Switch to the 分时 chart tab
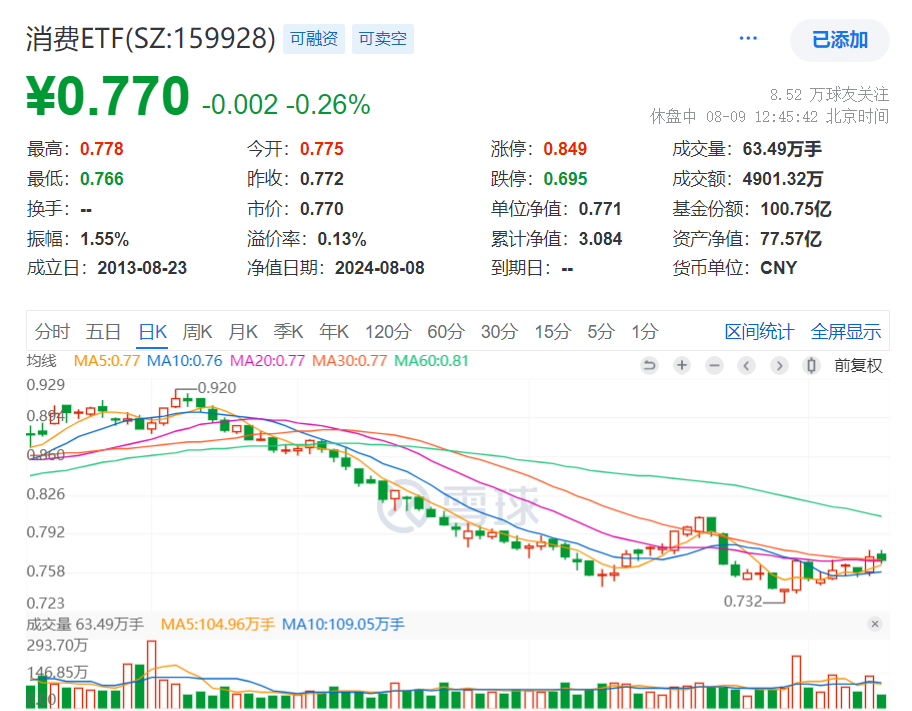 (x=52, y=332)
